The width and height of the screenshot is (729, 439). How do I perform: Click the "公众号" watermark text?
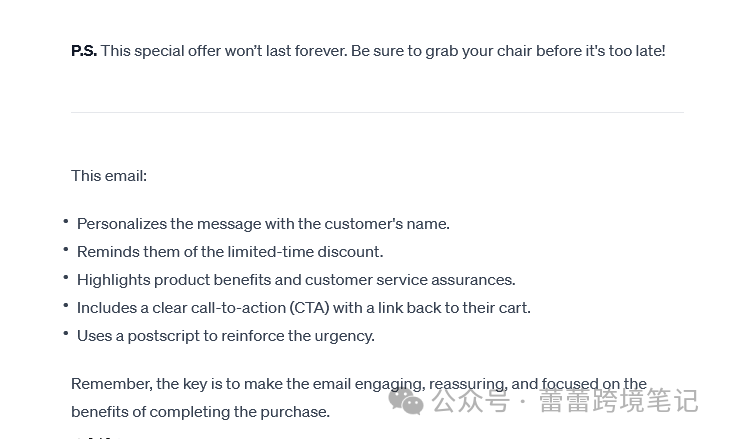click(470, 402)
